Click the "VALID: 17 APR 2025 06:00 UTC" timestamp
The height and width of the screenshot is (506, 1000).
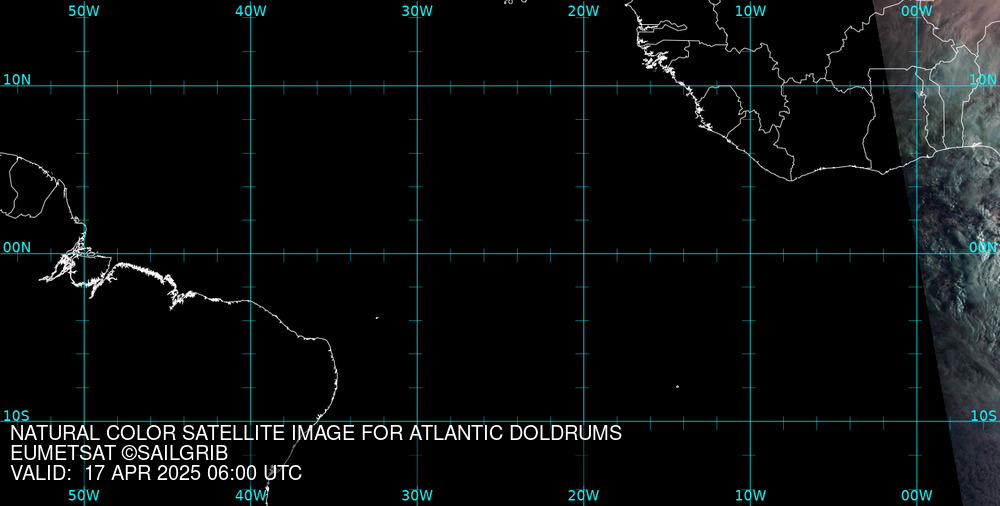tap(156, 473)
